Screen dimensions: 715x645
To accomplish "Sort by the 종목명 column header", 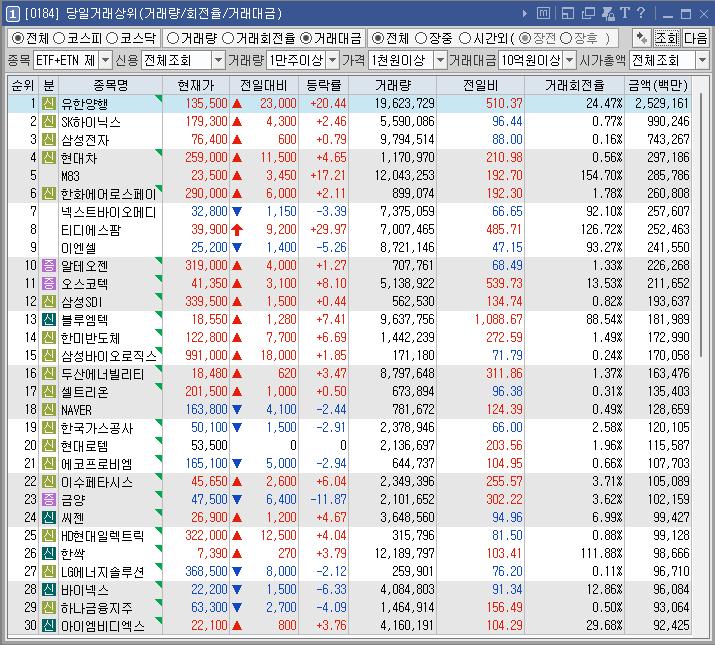I will 110,85.
